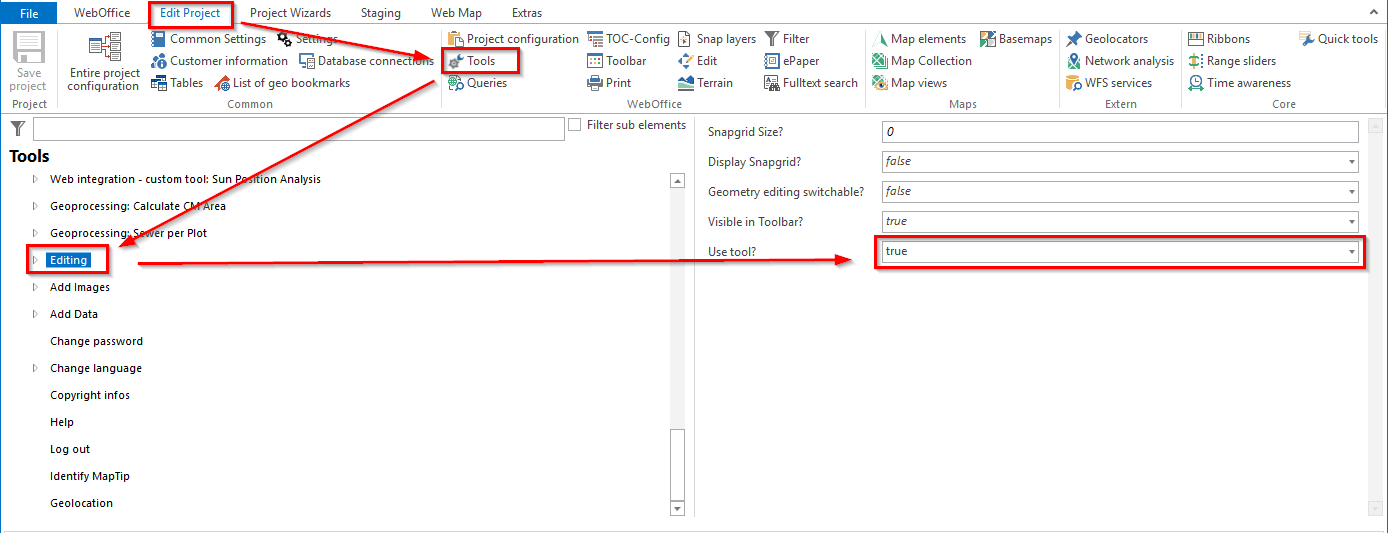Image resolution: width=1388 pixels, height=533 pixels.
Task: Expand the Add Images node
Action: pyautogui.click(x=35, y=287)
